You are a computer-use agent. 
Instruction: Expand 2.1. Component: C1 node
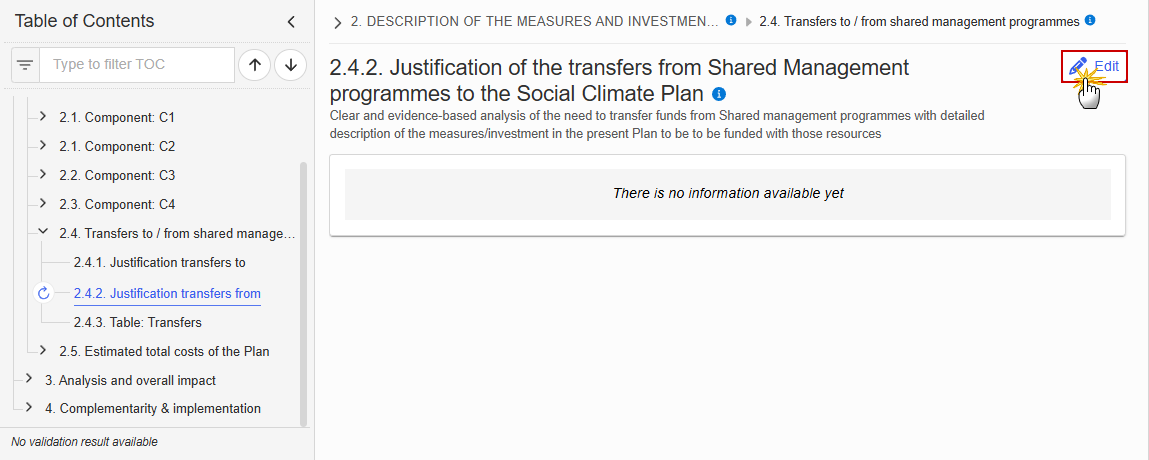pyautogui.click(x=43, y=116)
